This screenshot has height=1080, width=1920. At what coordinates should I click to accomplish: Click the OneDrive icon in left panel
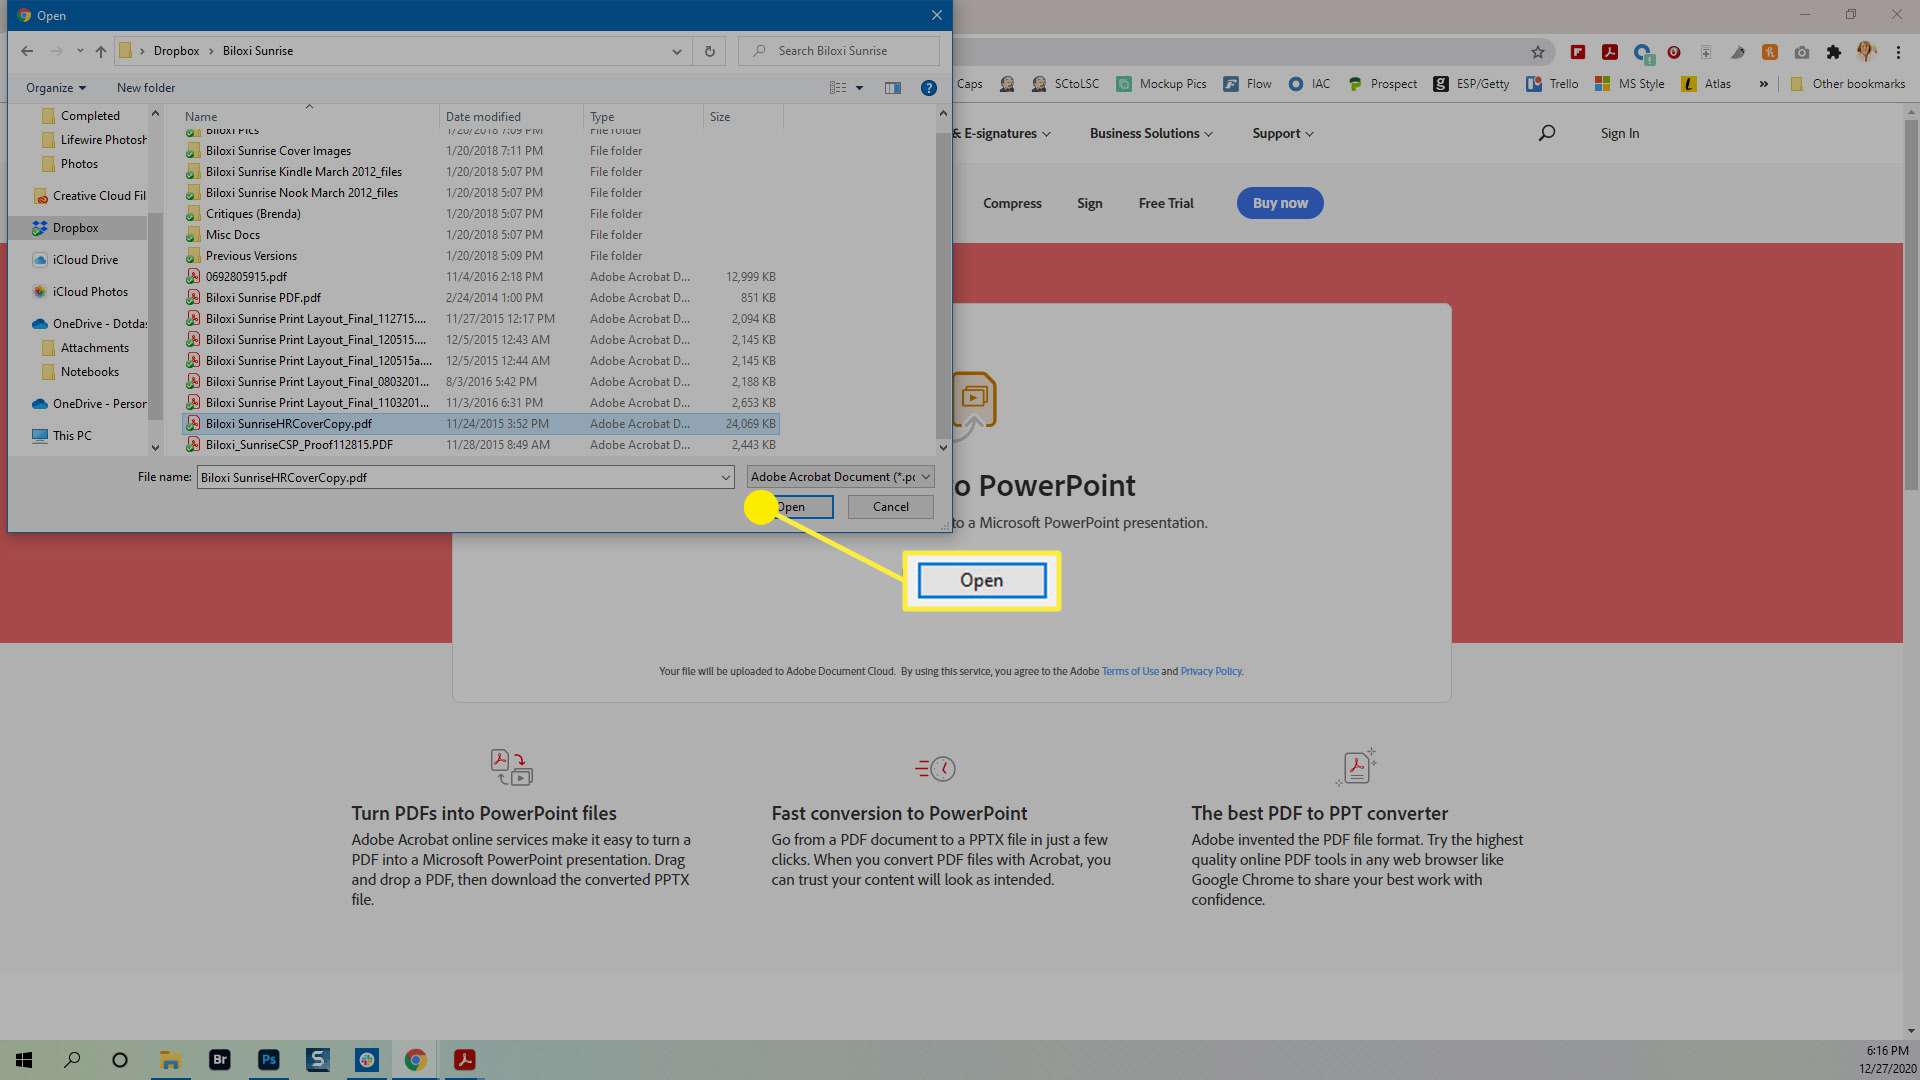(x=38, y=323)
